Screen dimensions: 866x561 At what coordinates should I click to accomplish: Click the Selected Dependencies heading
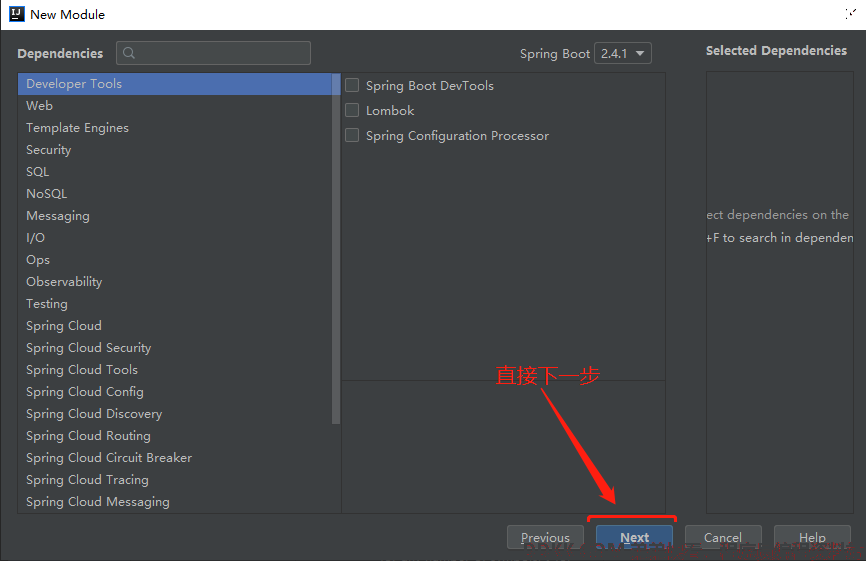coord(776,51)
